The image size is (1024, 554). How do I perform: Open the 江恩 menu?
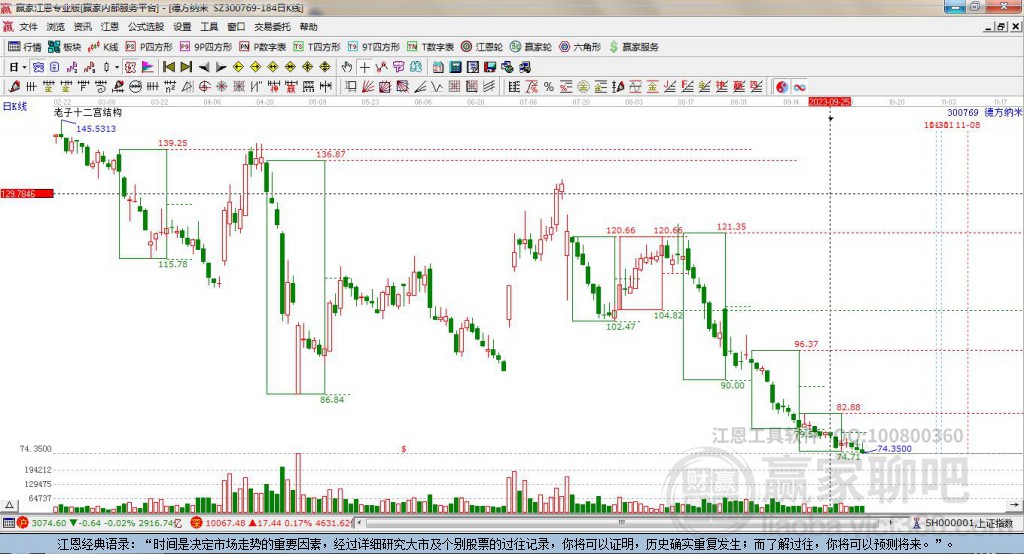click(110, 27)
